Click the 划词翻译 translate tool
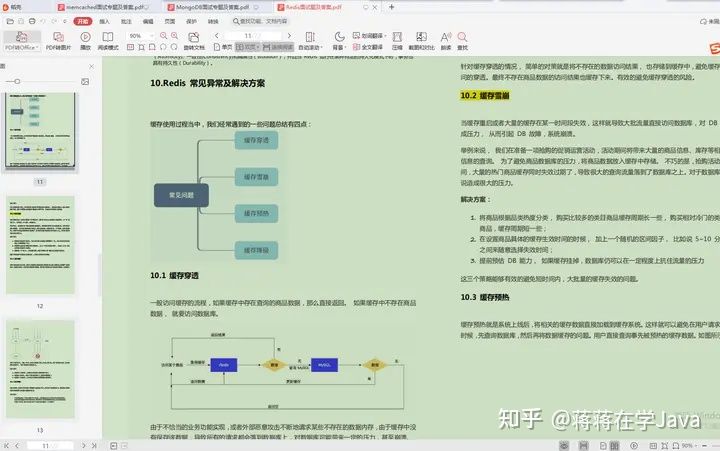The image size is (720, 451). pyautogui.click(x=369, y=35)
